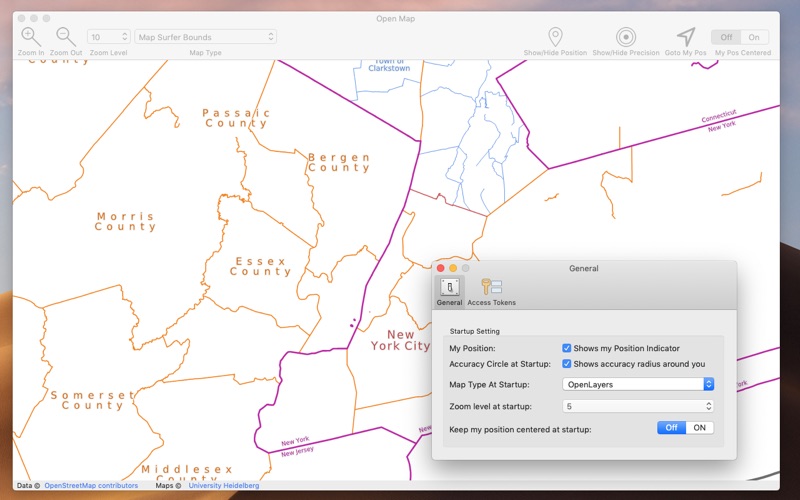800x500 pixels.
Task: Uncheck Shows my Position Indicator
Action: (566, 348)
